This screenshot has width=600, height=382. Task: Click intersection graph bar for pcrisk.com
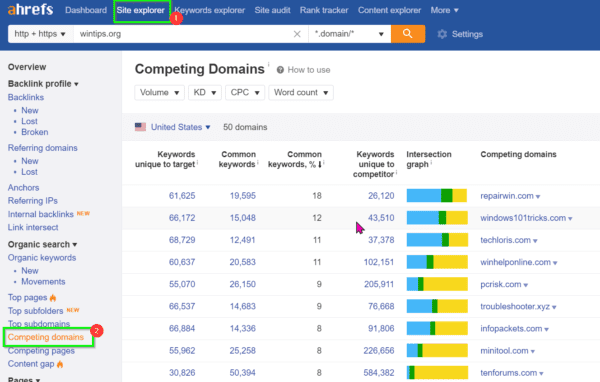437,284
